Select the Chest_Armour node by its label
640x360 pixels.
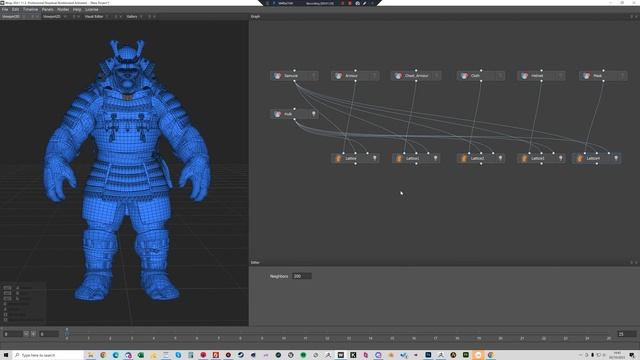416,76
